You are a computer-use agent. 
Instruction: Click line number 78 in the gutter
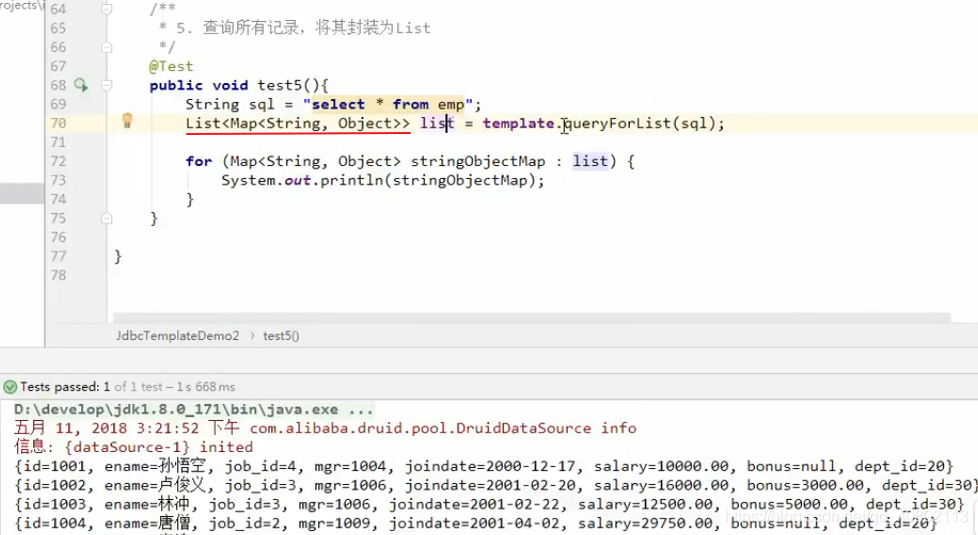[x=58, y=275]
